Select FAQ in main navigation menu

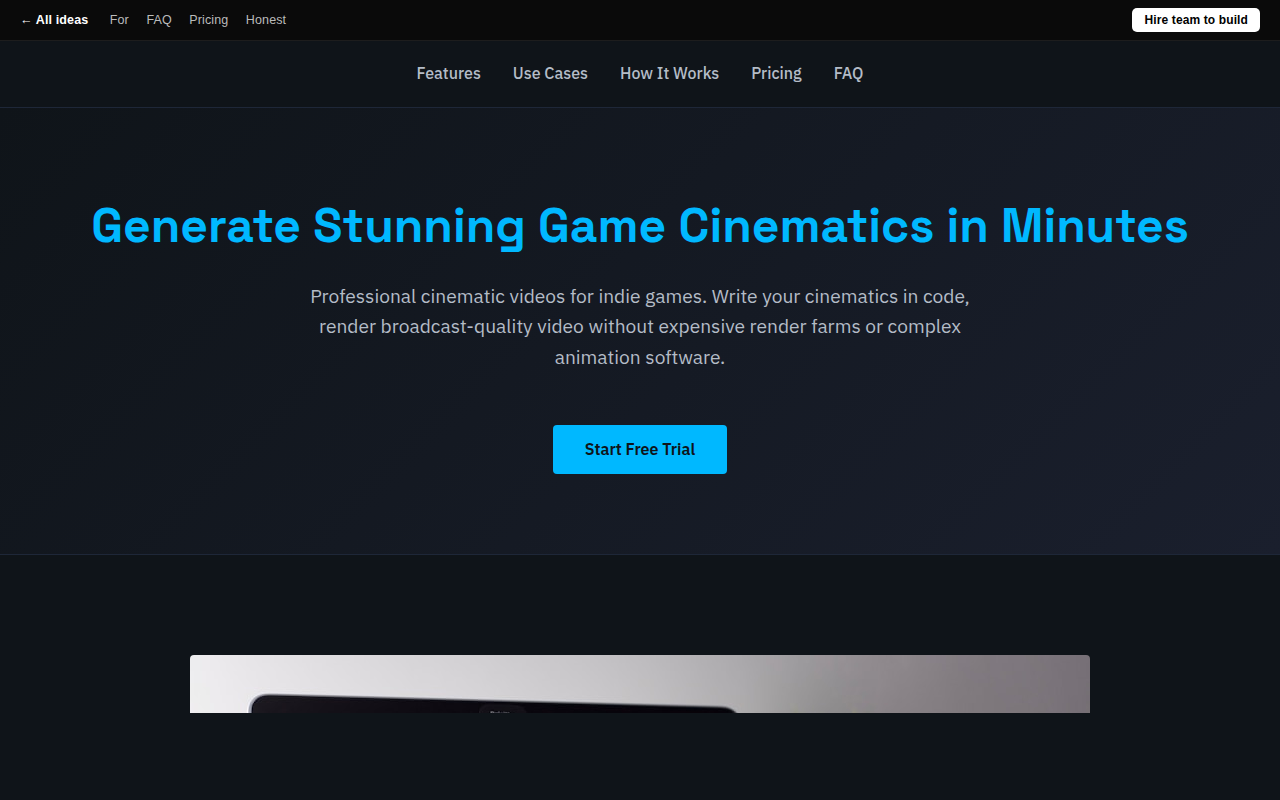point(848,73)
